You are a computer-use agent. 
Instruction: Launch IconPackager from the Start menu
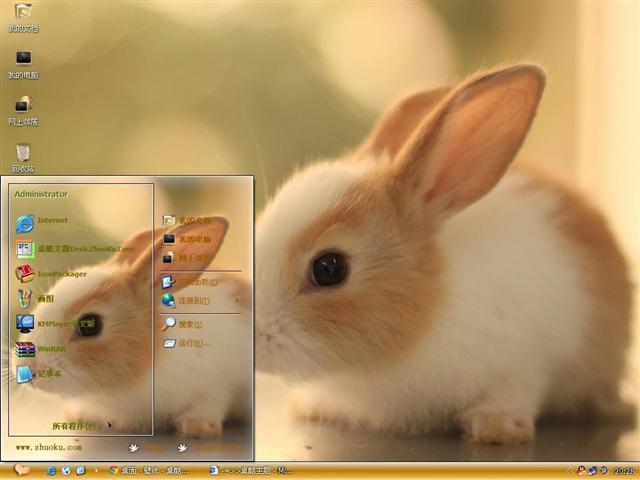51,273
